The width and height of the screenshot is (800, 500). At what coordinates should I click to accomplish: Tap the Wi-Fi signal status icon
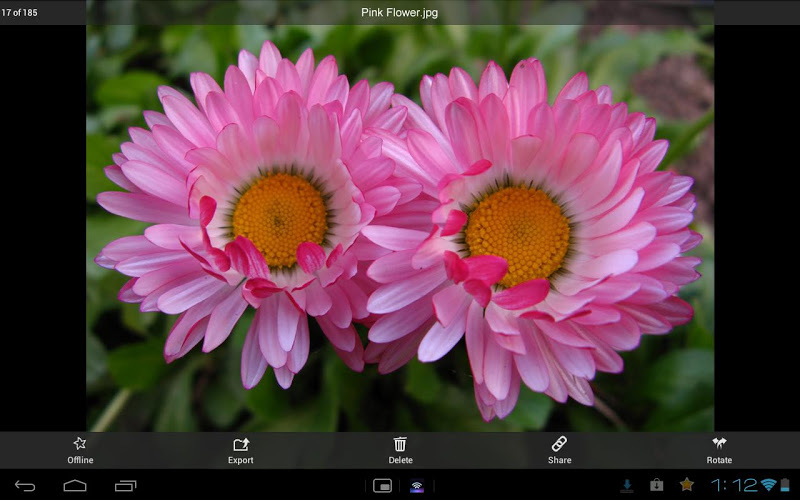(768, 485)
